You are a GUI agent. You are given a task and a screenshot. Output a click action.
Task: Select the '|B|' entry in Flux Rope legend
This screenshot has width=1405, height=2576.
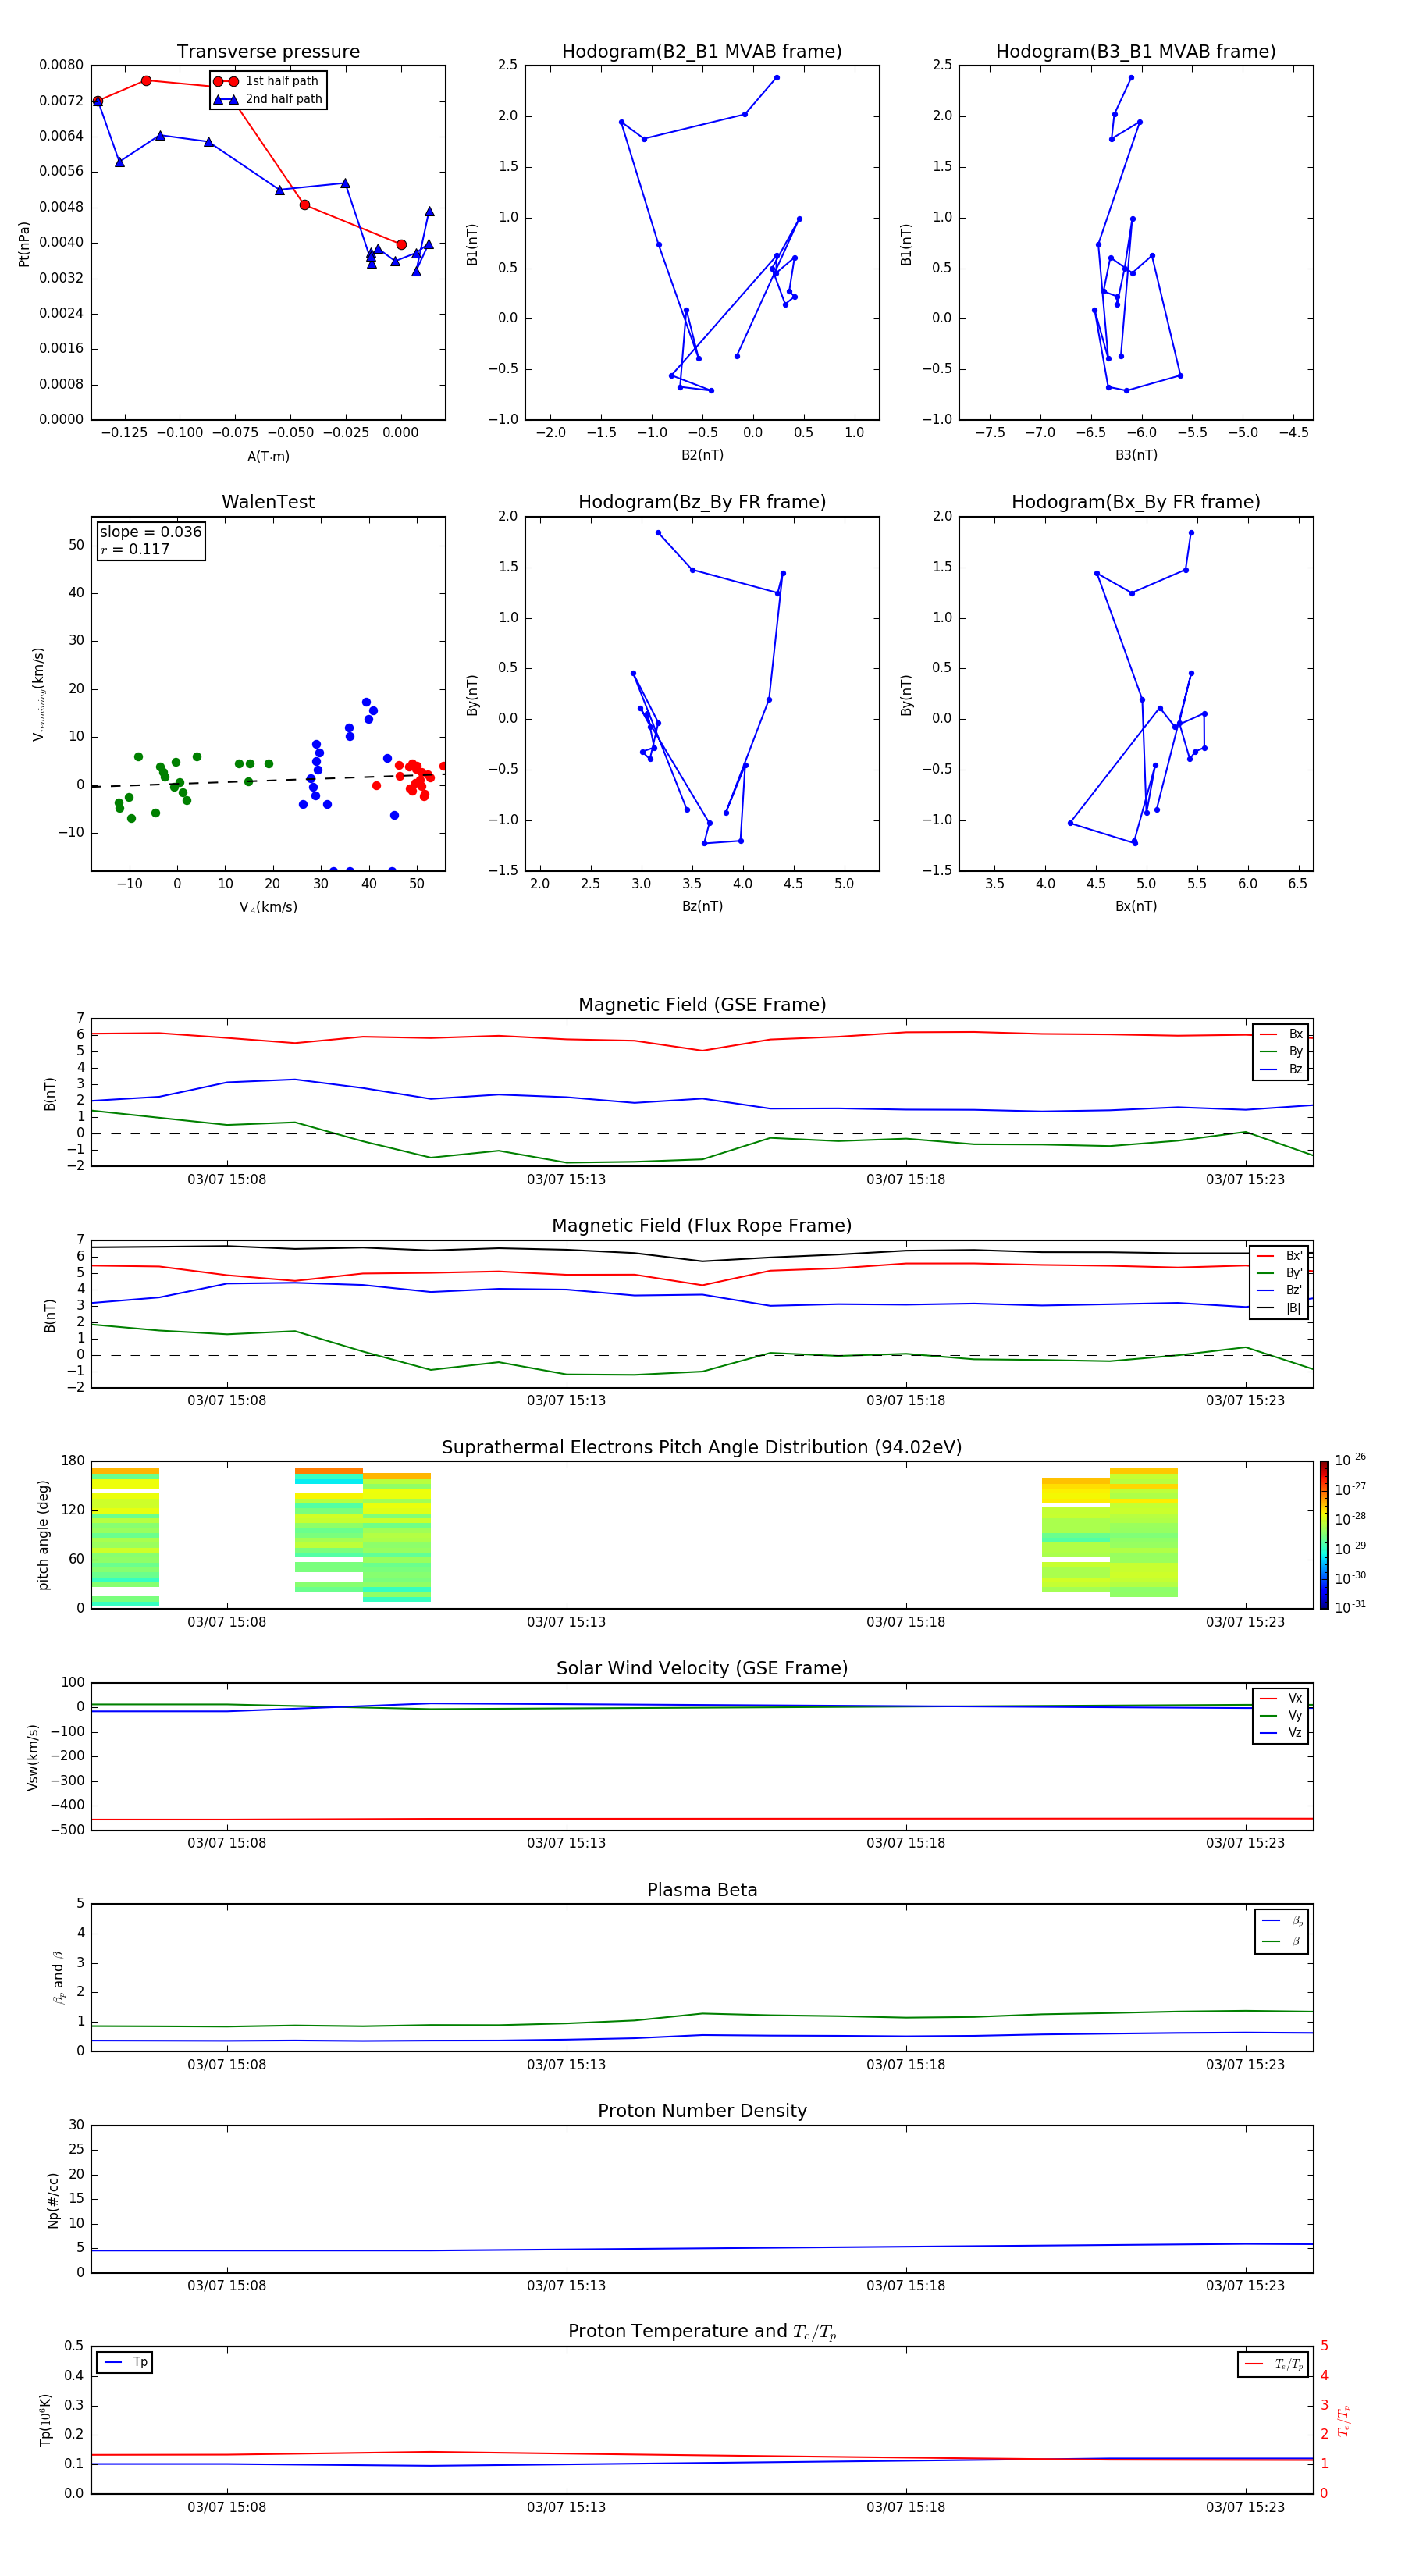(1280, 1308)
